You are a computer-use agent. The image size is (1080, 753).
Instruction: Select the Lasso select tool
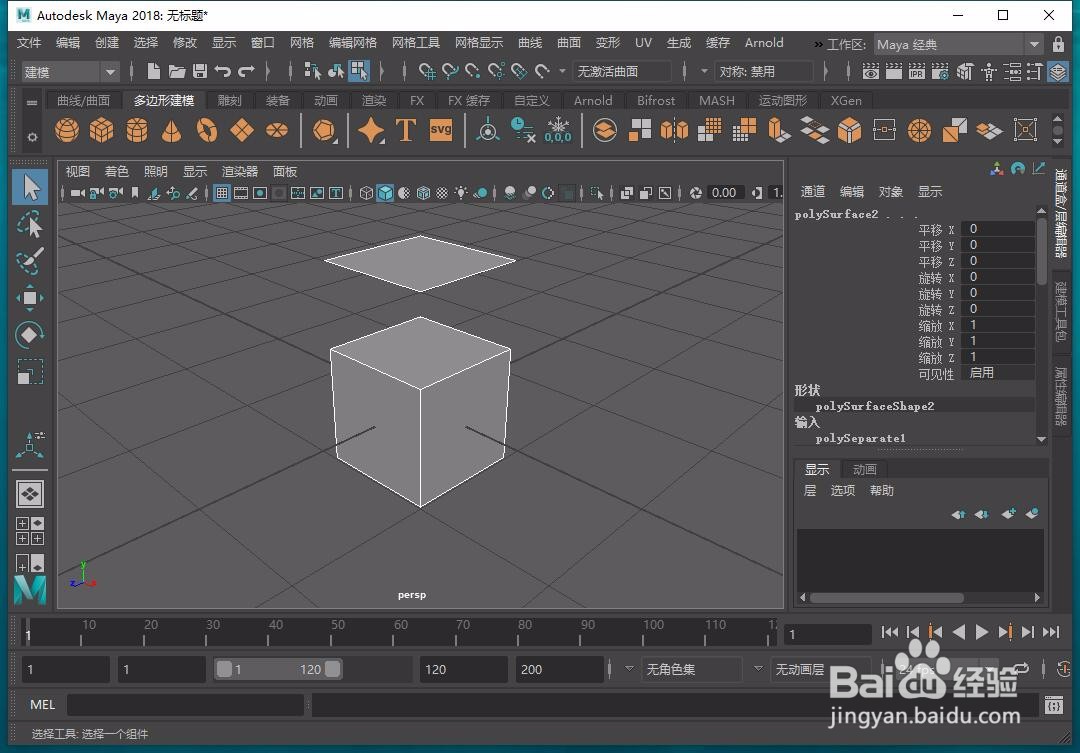[30, 225]
